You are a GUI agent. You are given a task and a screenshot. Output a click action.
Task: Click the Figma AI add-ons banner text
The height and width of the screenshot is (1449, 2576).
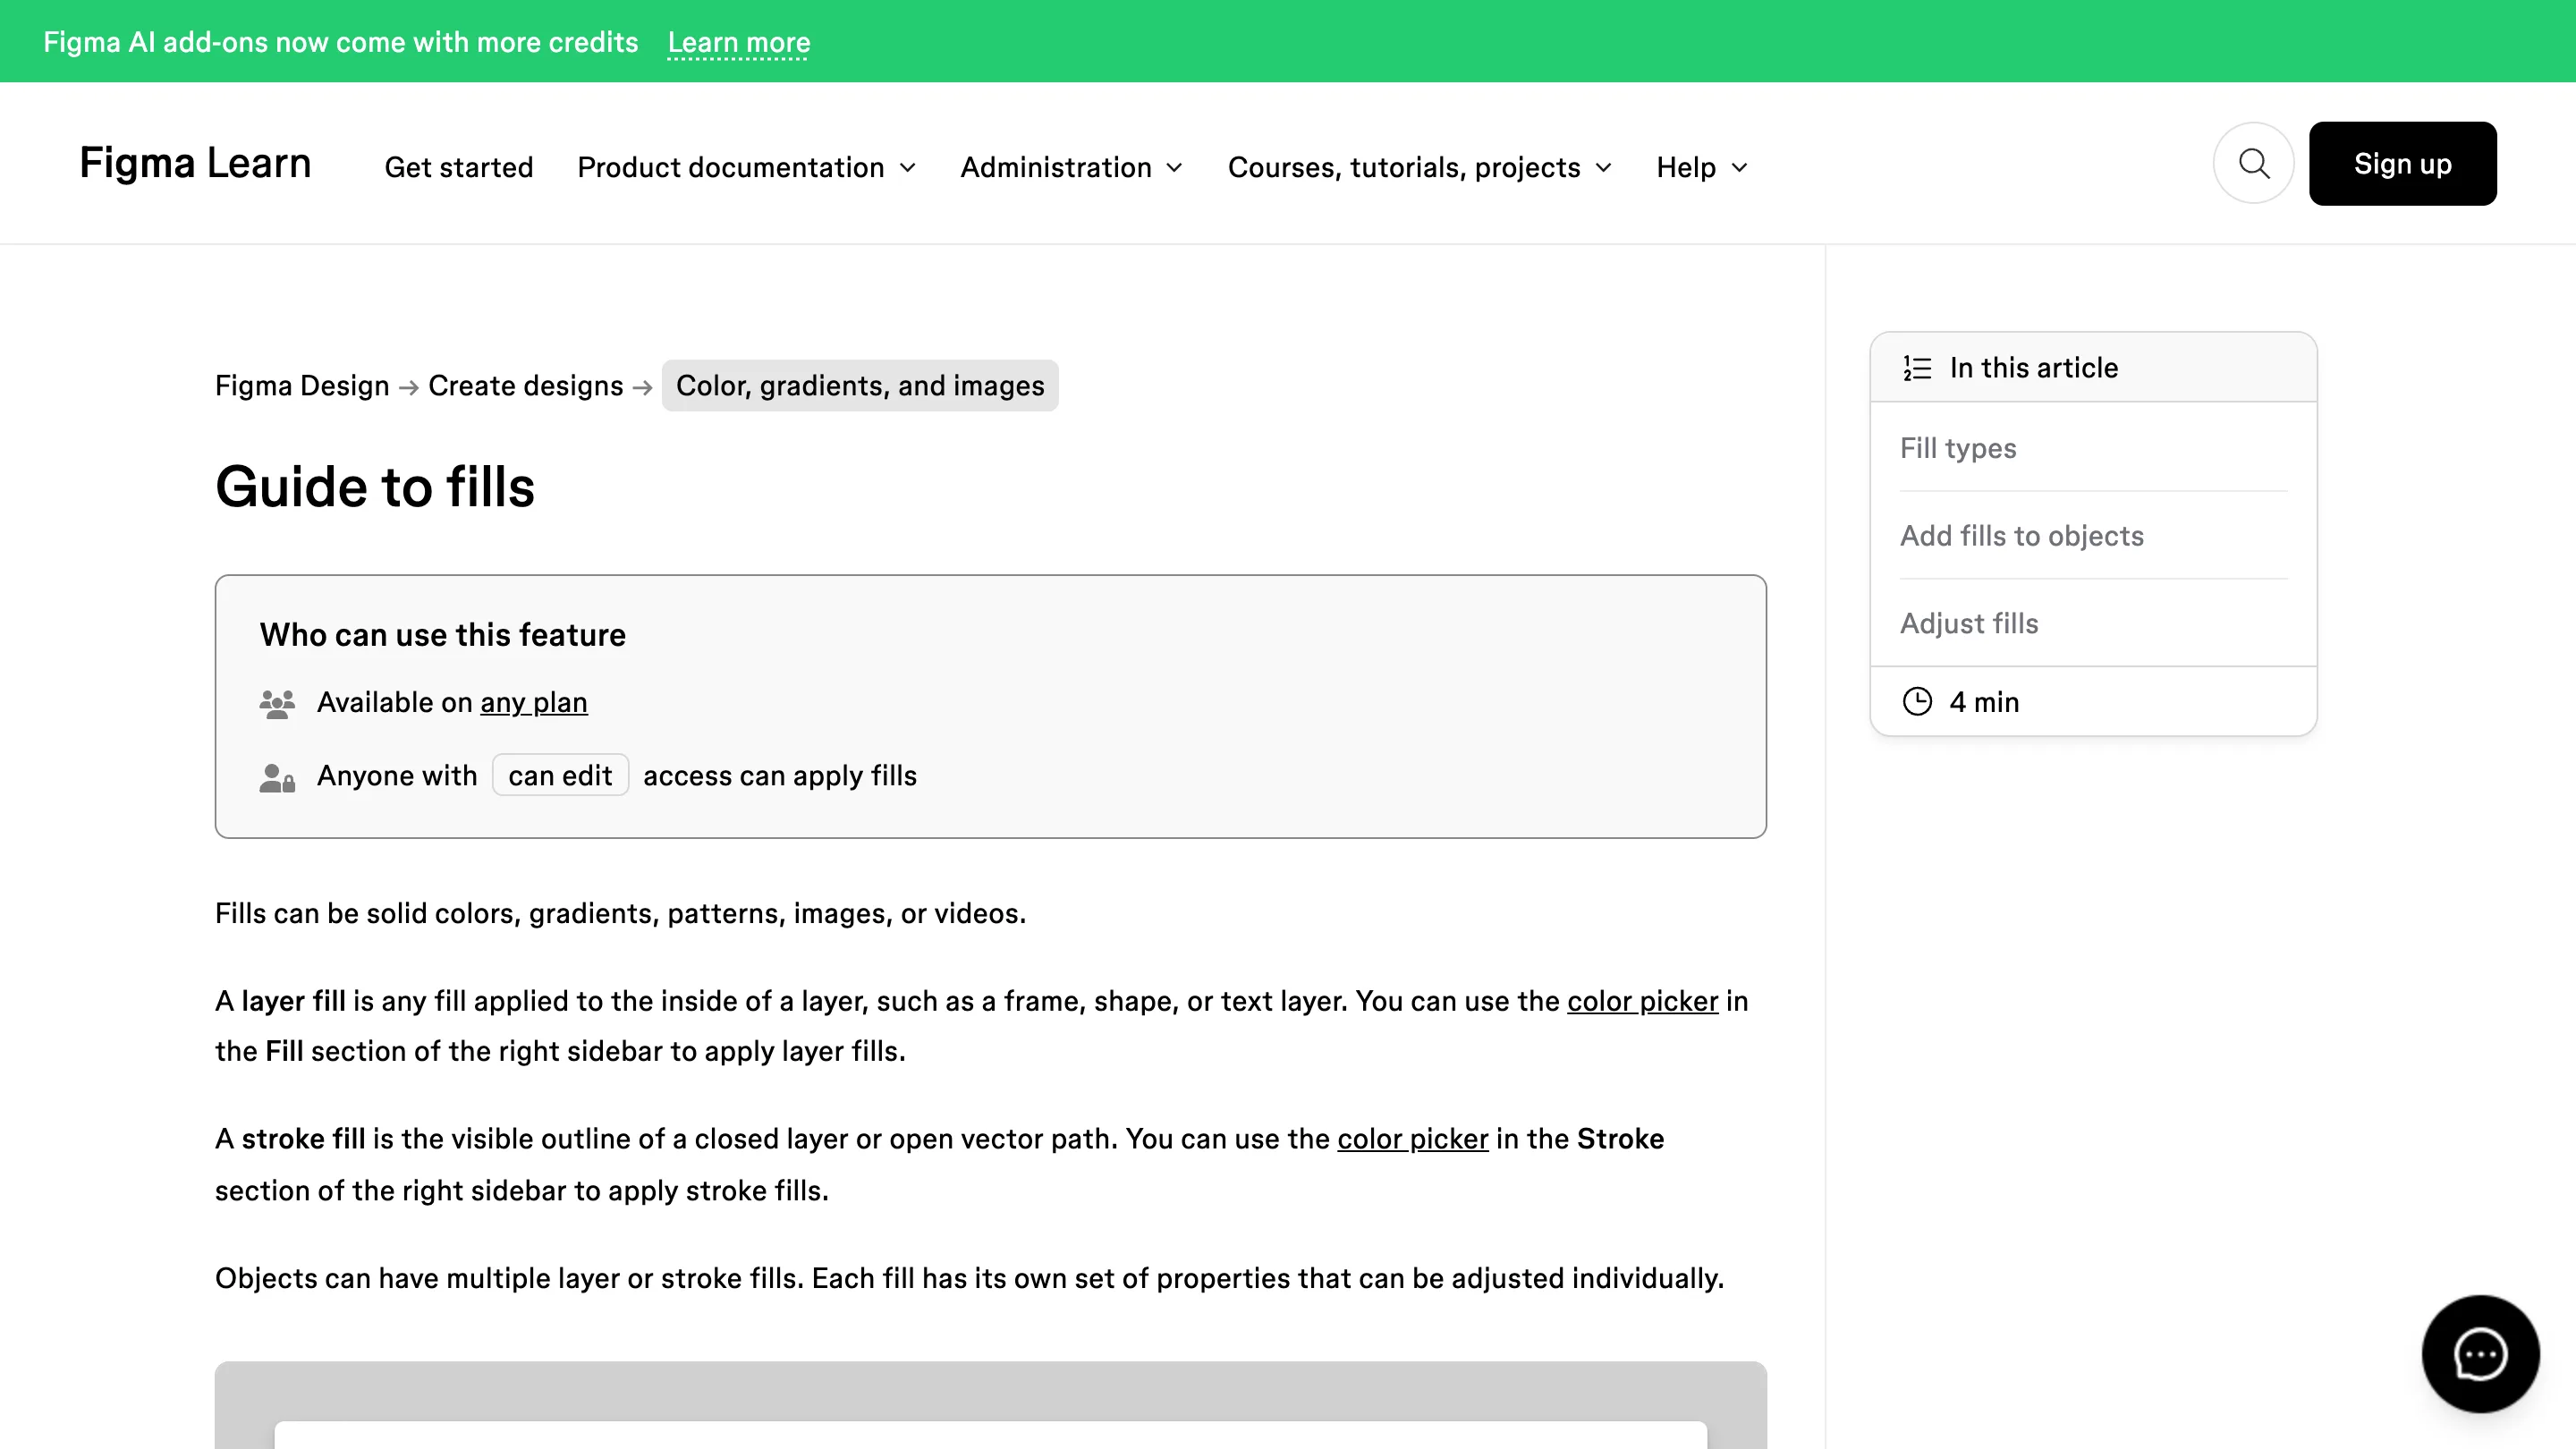coord(341,42)
